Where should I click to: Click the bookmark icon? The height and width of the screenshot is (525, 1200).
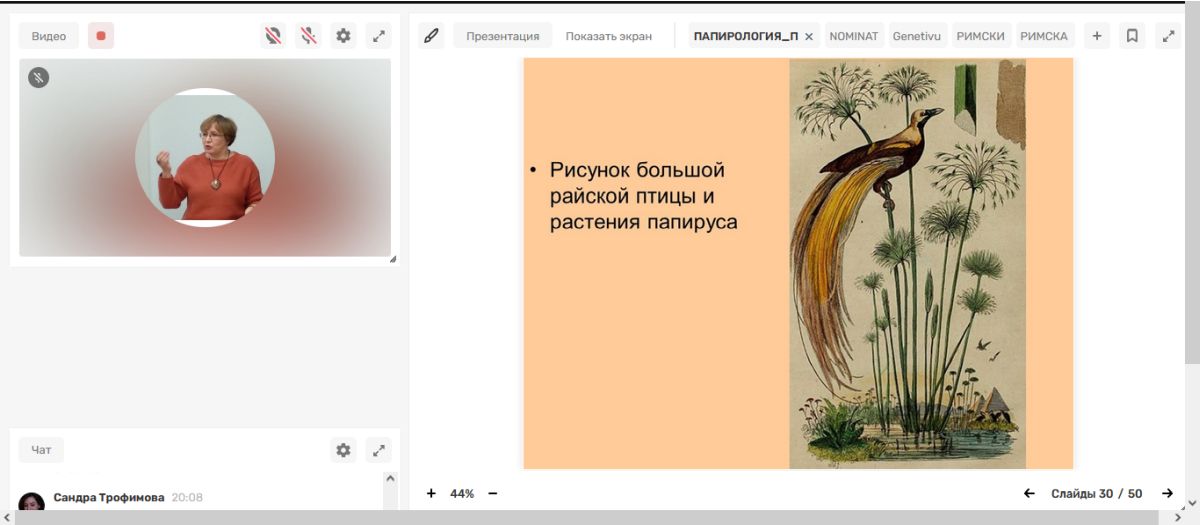point(1132,36)
